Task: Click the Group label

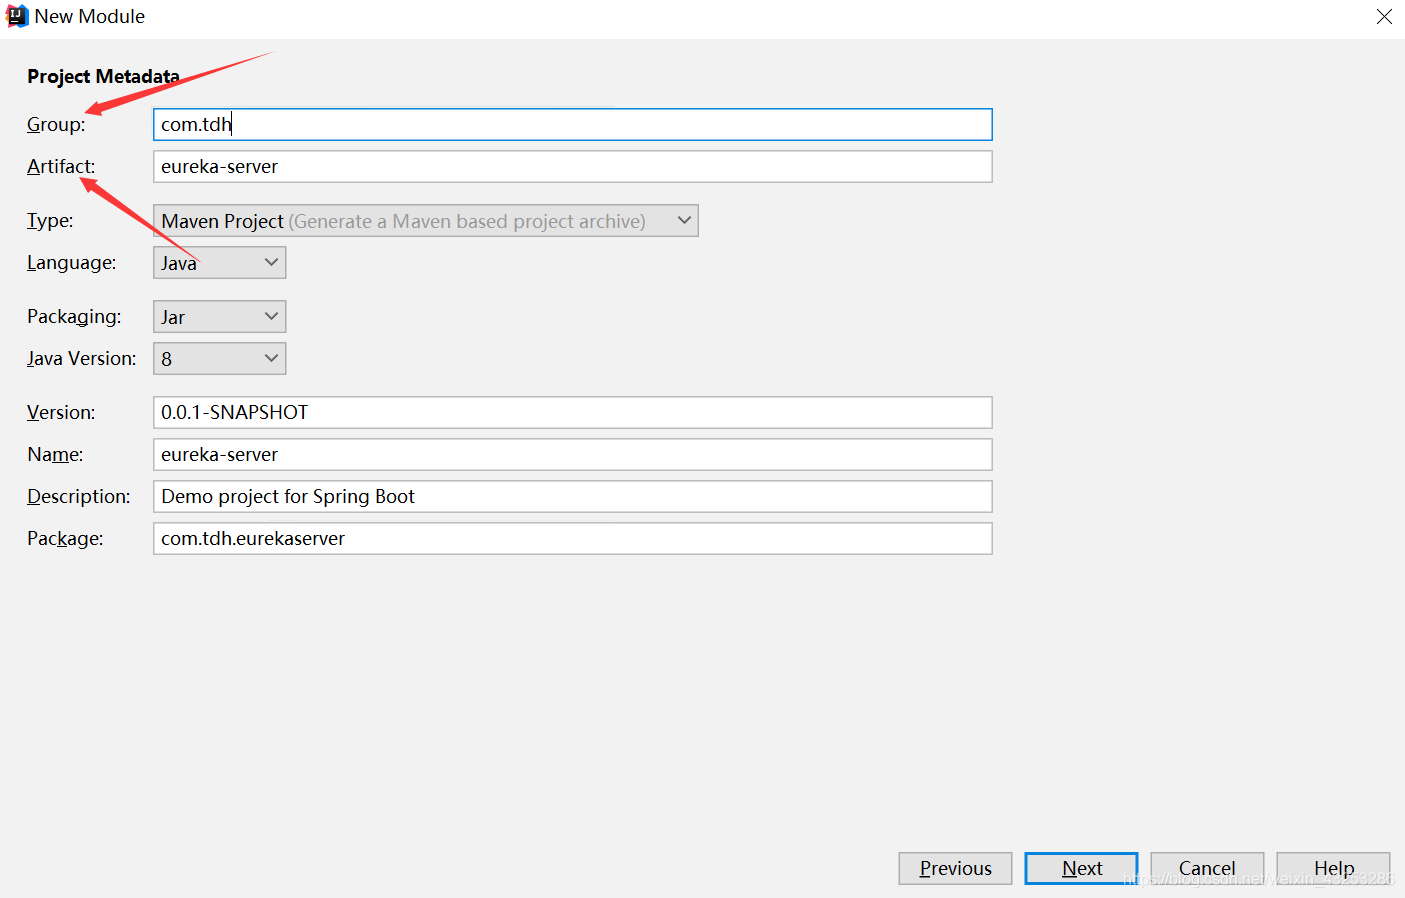Action: (56, 125)
